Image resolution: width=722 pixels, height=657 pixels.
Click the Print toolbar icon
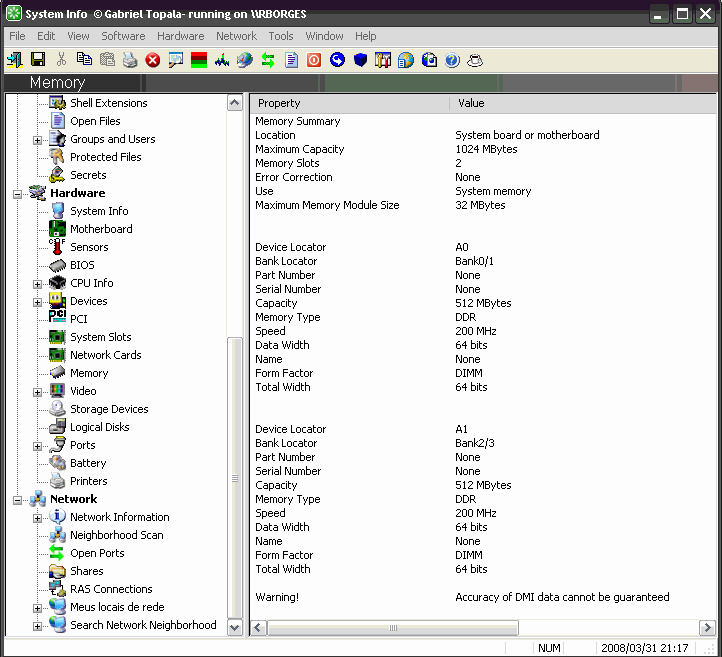pos(130,60)
